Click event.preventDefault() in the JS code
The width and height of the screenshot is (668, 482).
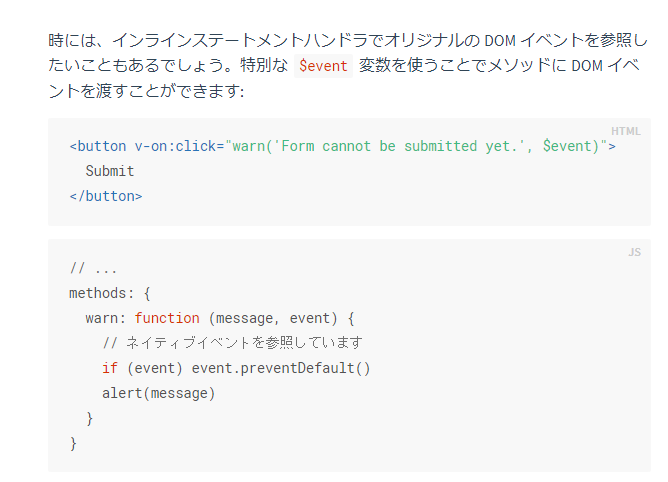281,368
